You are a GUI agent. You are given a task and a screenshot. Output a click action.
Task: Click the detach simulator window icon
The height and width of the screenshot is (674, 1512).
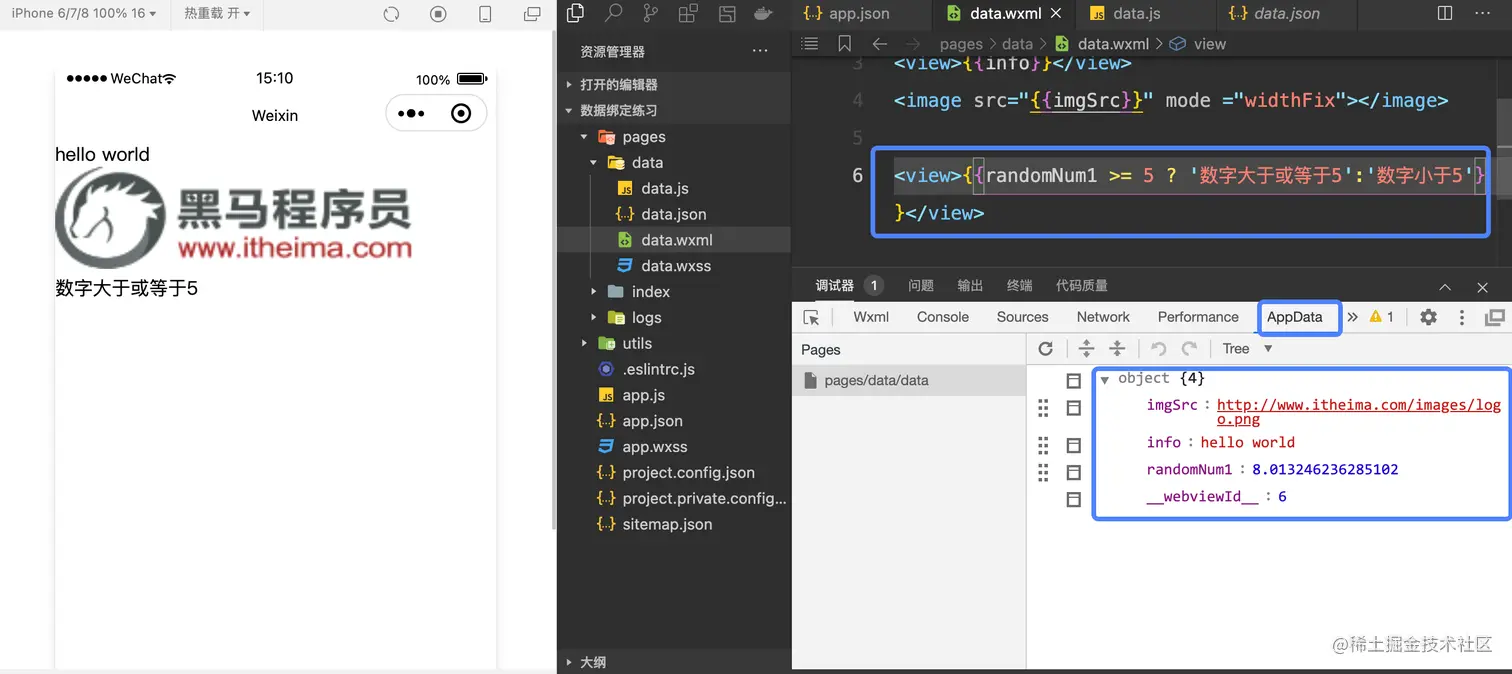click(x=532, y=14)
